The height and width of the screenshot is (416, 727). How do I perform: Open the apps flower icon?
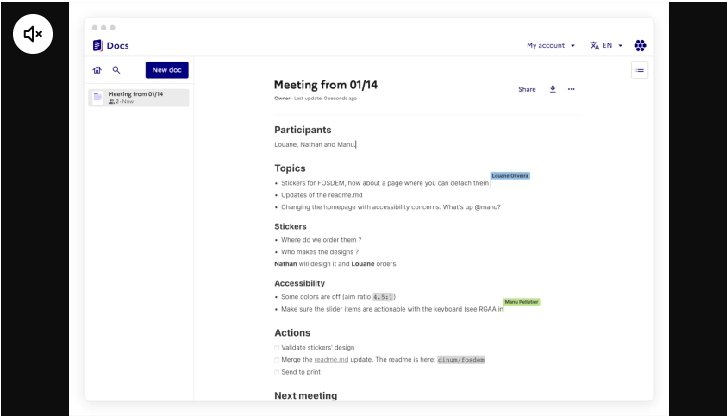pyautogui.click(x=640, y=45)
